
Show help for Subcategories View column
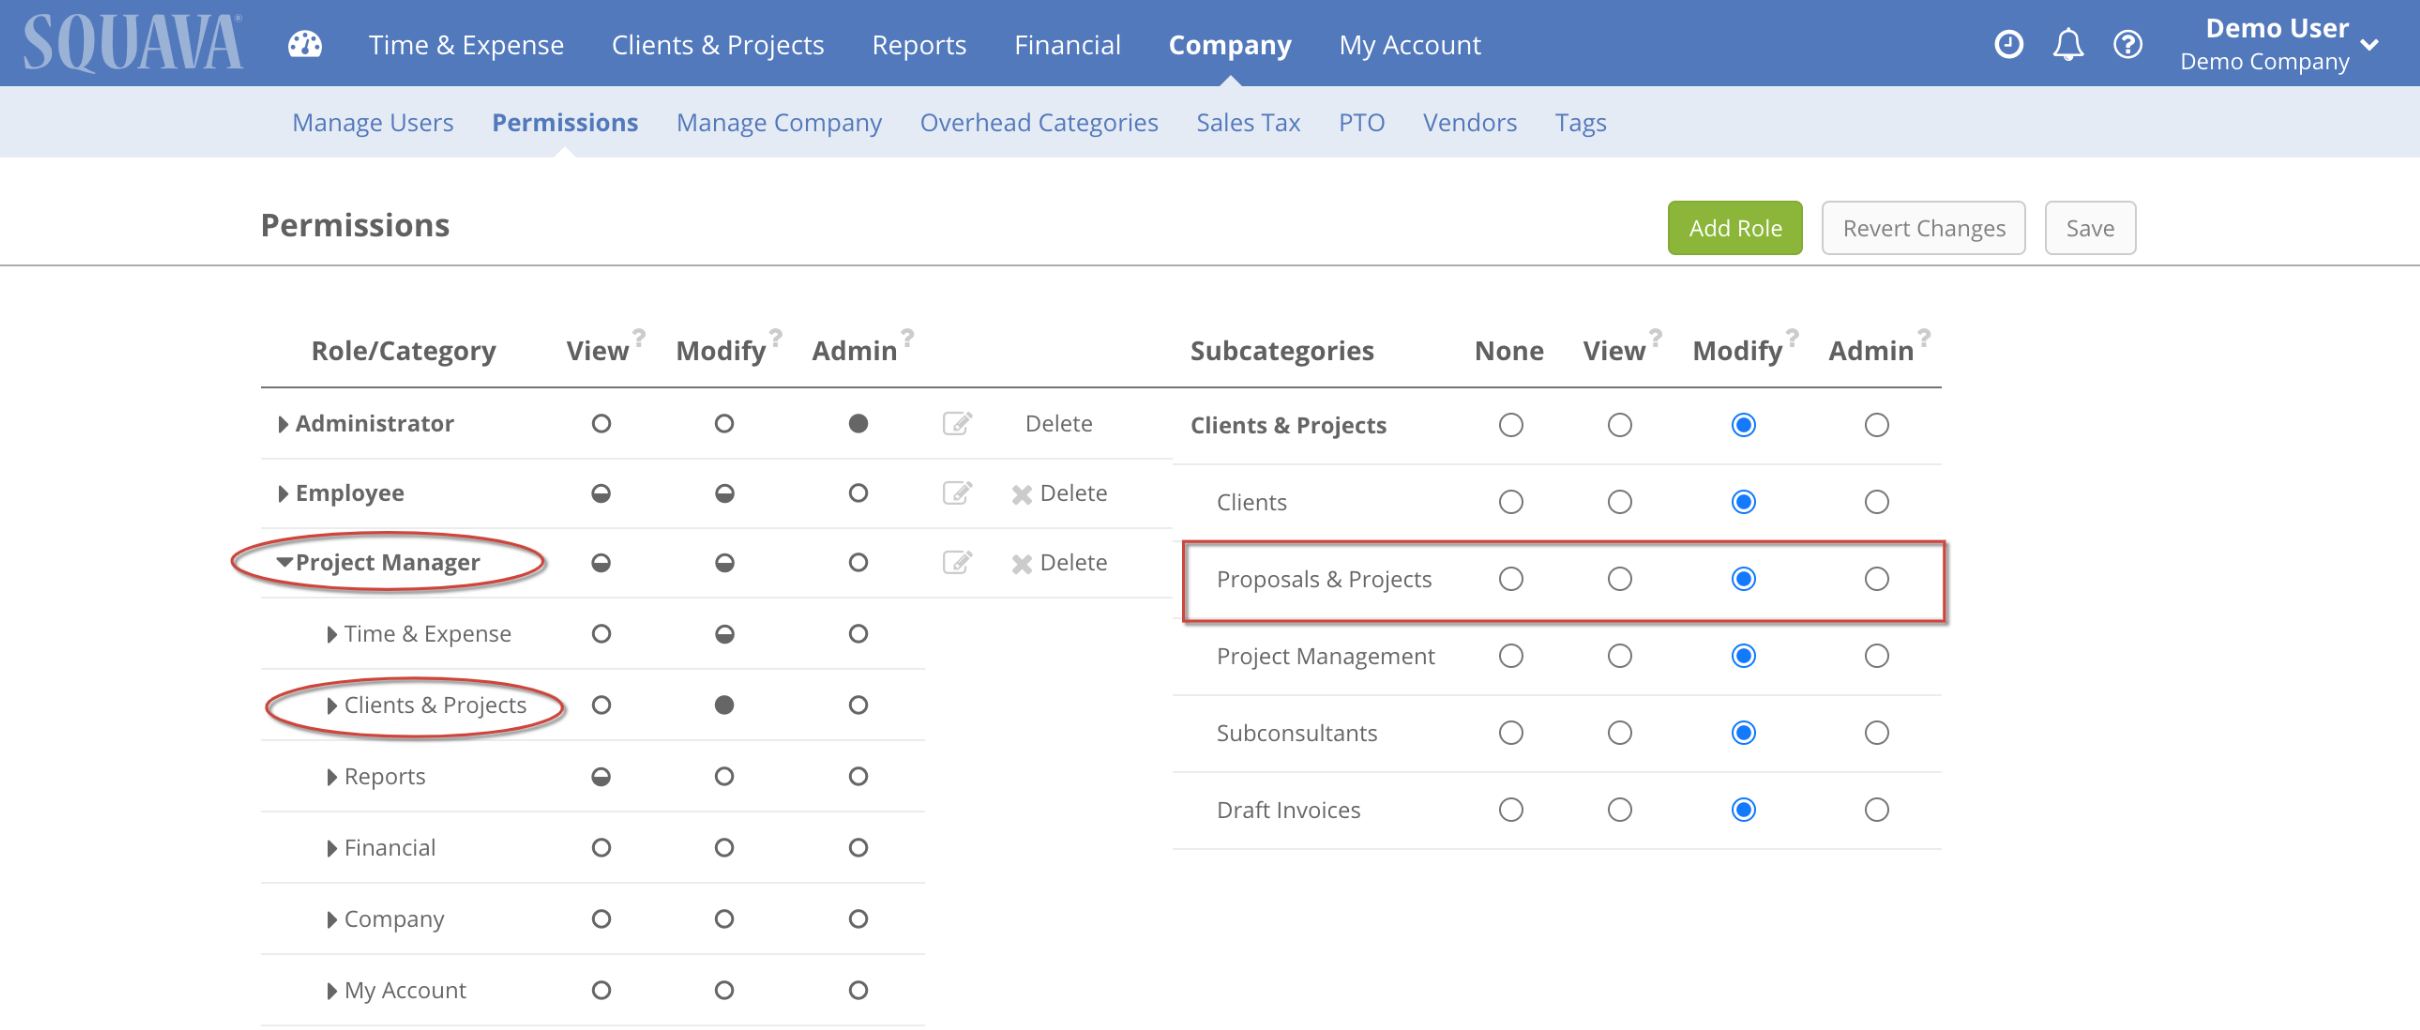click(1655, 337)
